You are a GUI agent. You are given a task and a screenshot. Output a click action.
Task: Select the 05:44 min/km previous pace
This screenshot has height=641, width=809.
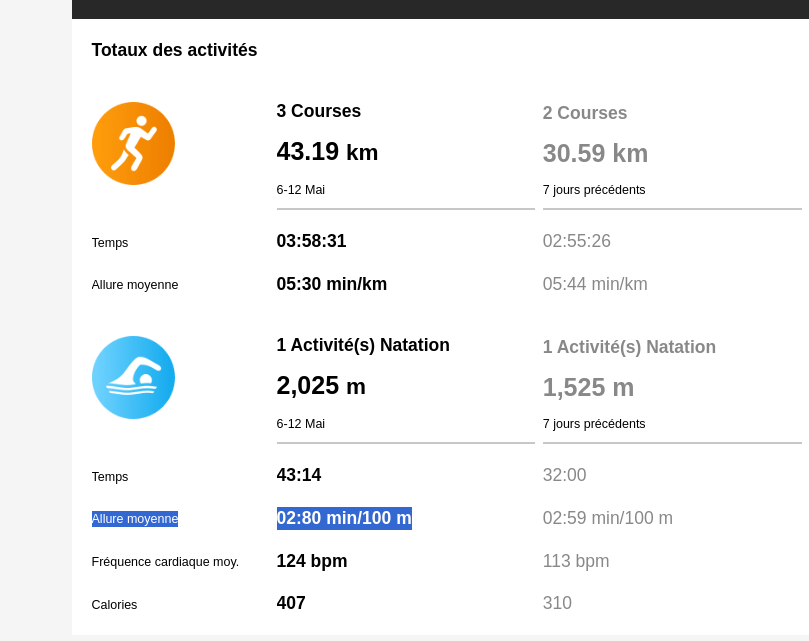595,284
